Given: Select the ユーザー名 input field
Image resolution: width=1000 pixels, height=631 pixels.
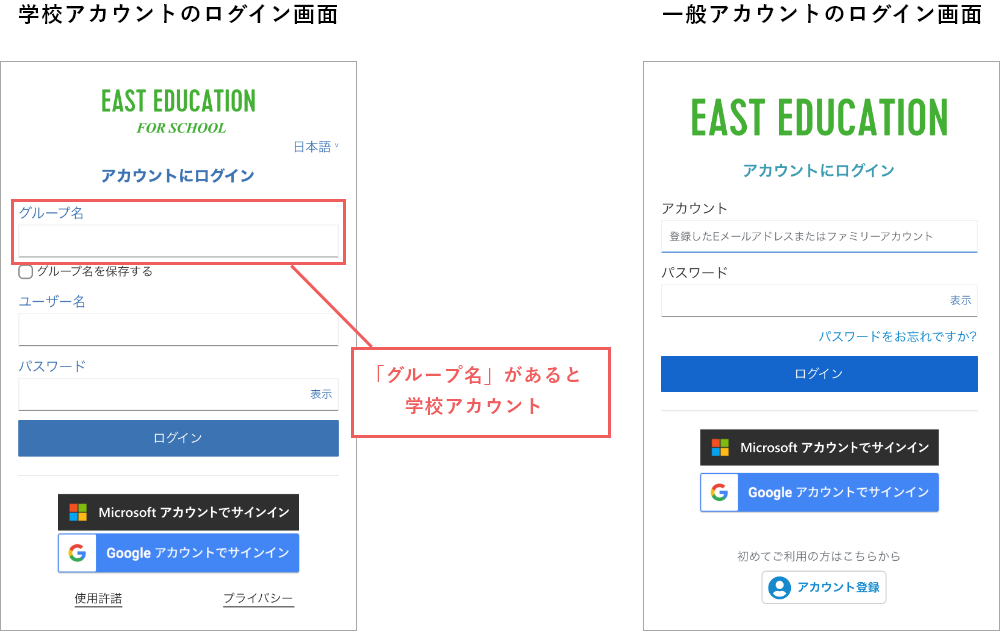Looking at the screenshot, I should (179, 329).
